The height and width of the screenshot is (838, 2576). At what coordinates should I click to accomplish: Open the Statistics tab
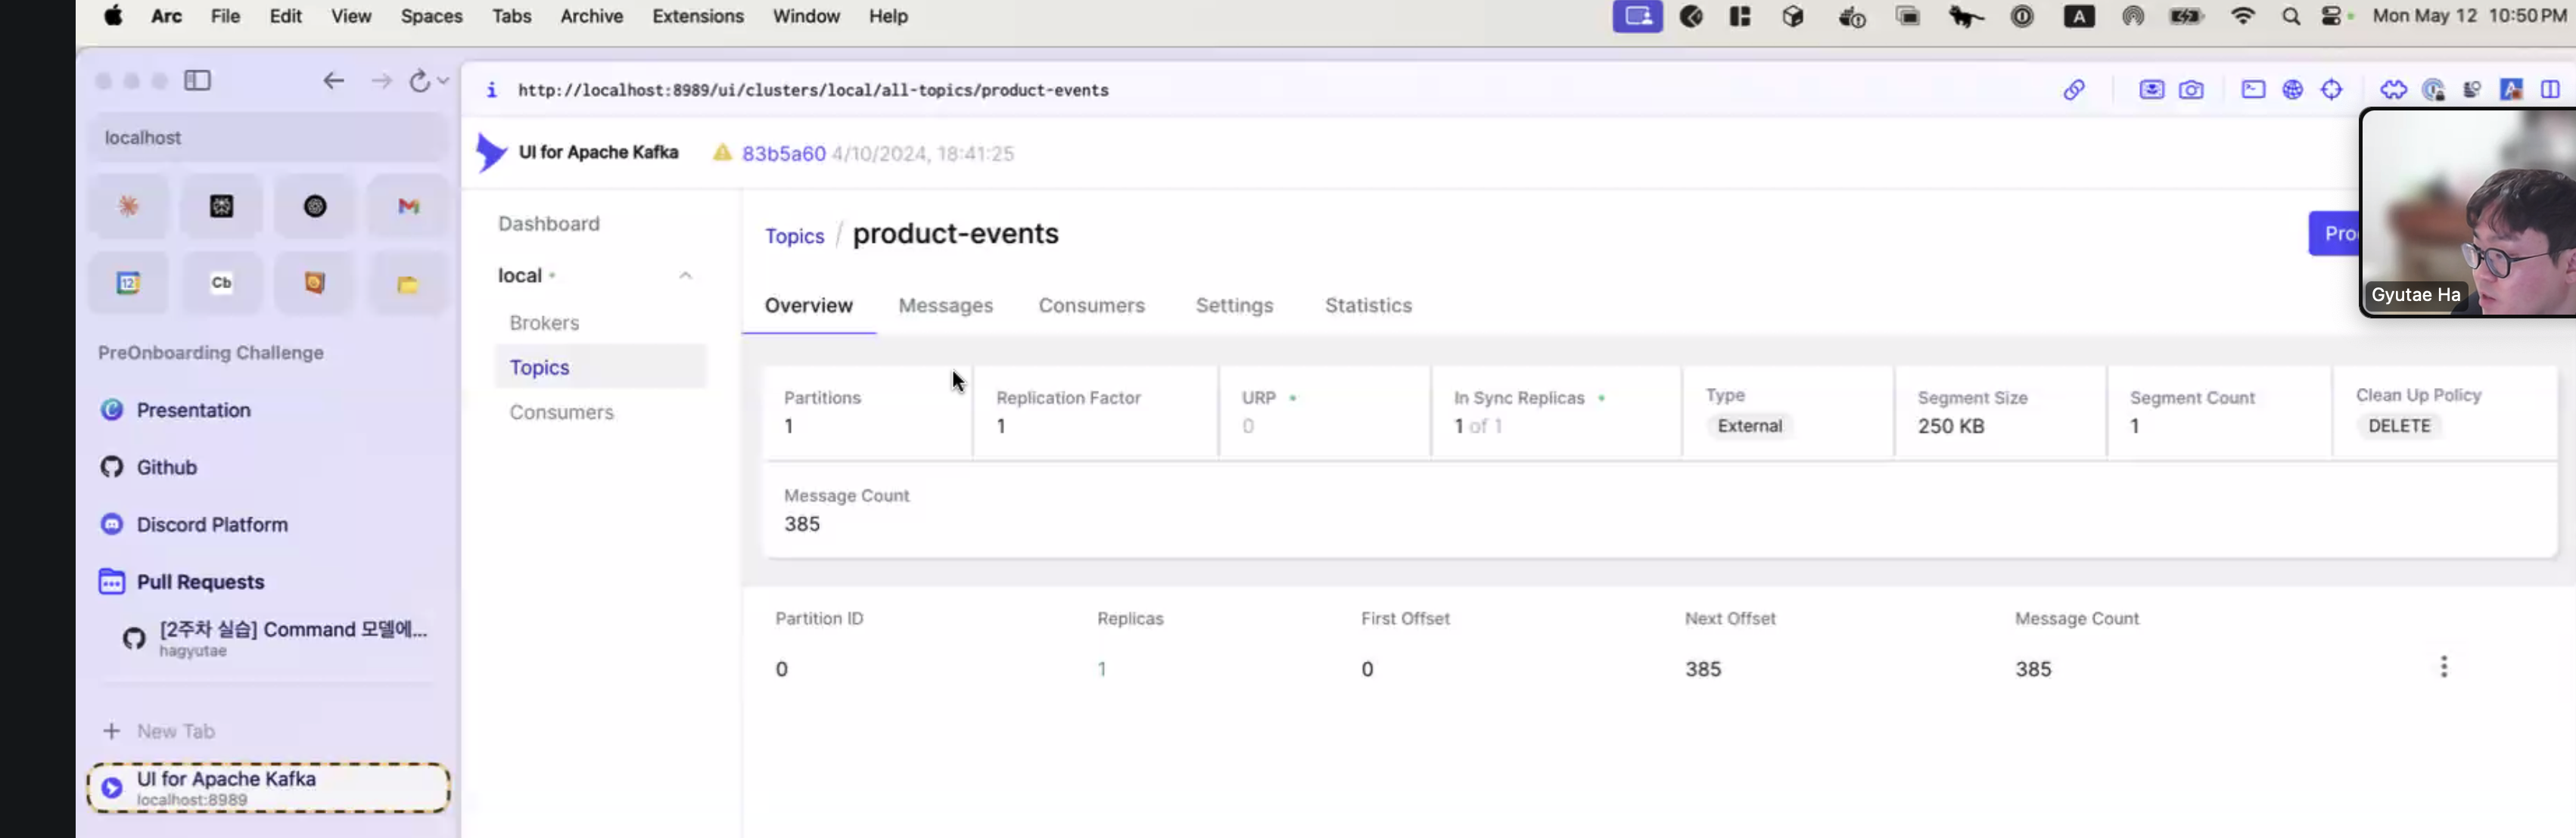coord(1367,305)
